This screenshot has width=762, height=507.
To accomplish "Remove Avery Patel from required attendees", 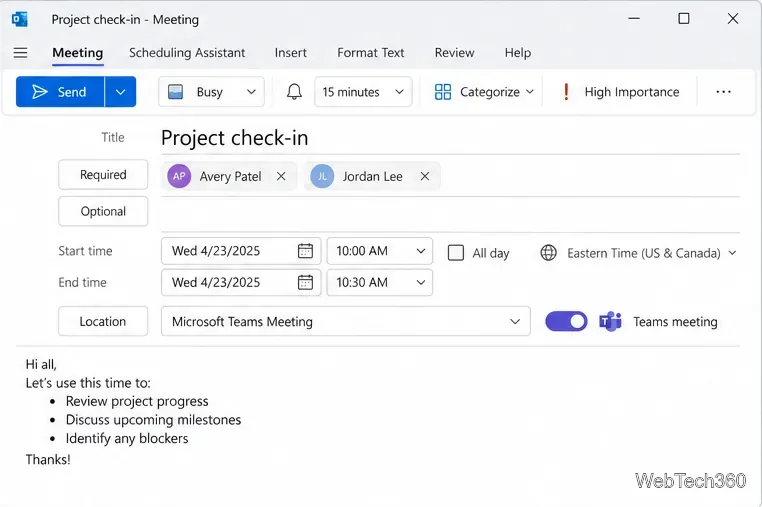I will click(x=281, y=176).
